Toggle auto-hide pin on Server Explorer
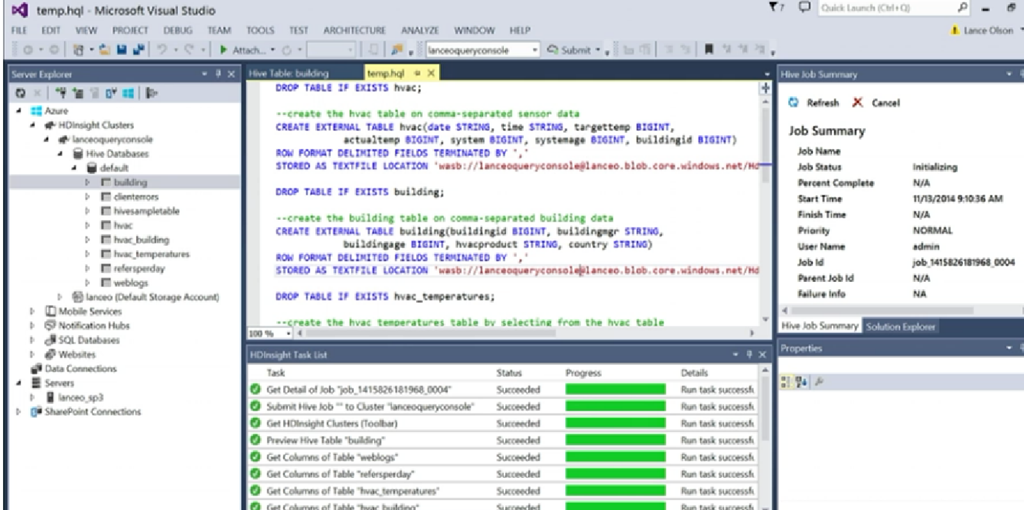Viewport: 1024px width, 510px height. point(220,74)
